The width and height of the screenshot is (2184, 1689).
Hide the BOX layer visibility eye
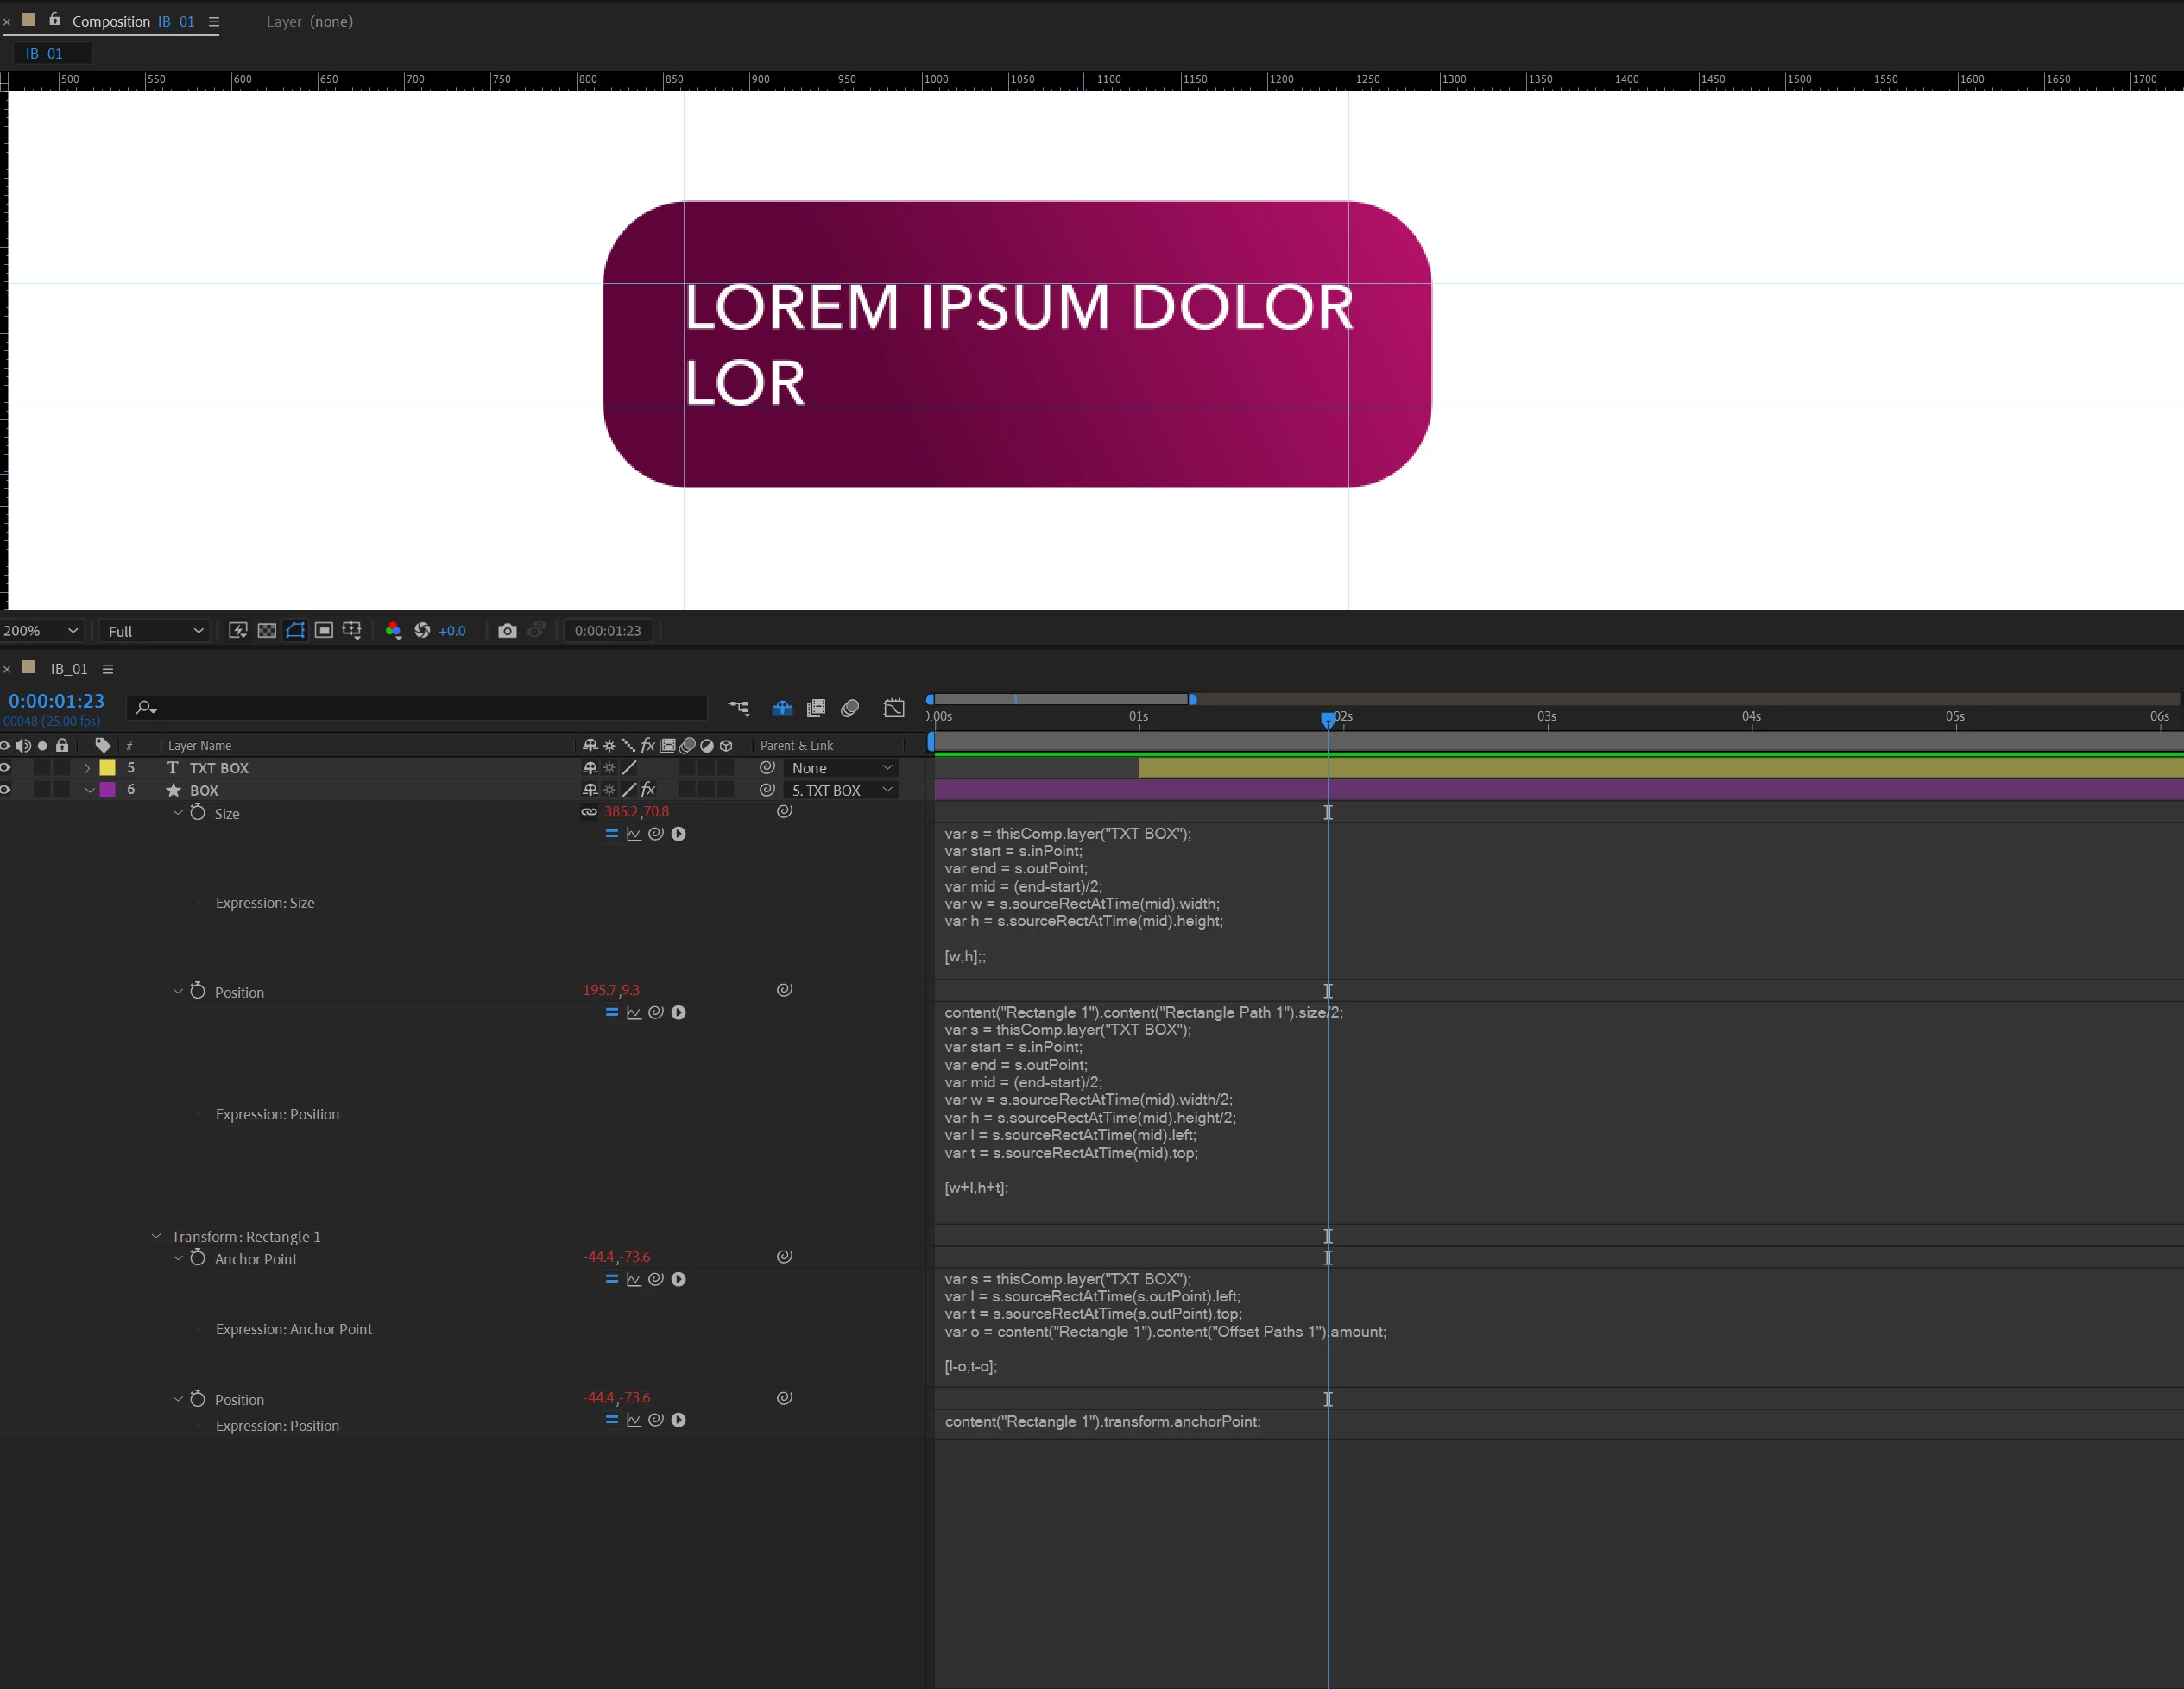coord(6,790)
